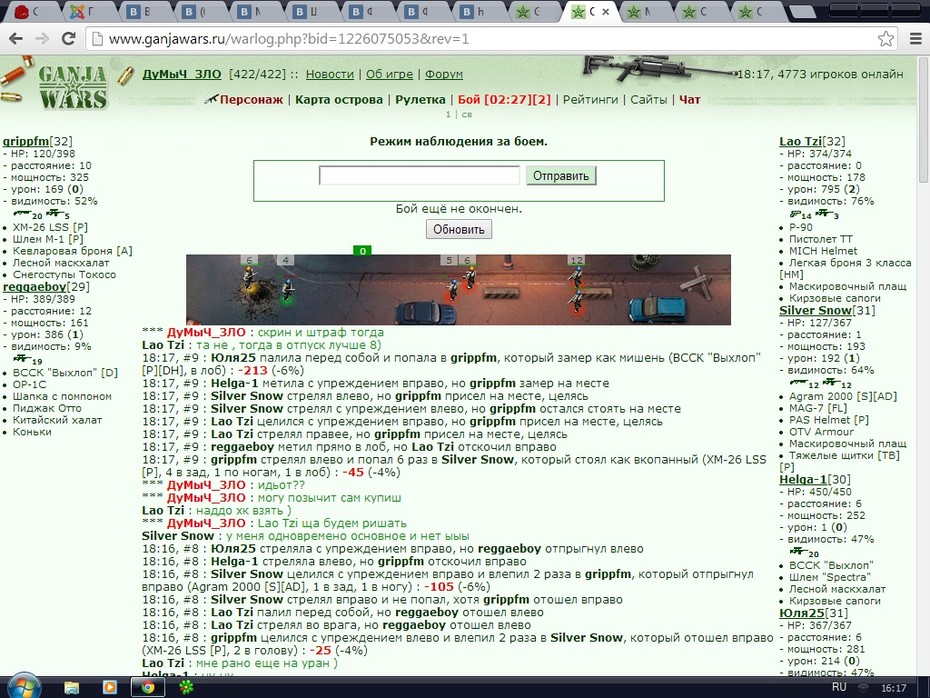930x698 pixels.
Task: Switch to the second browser tab
Action: 86,11
